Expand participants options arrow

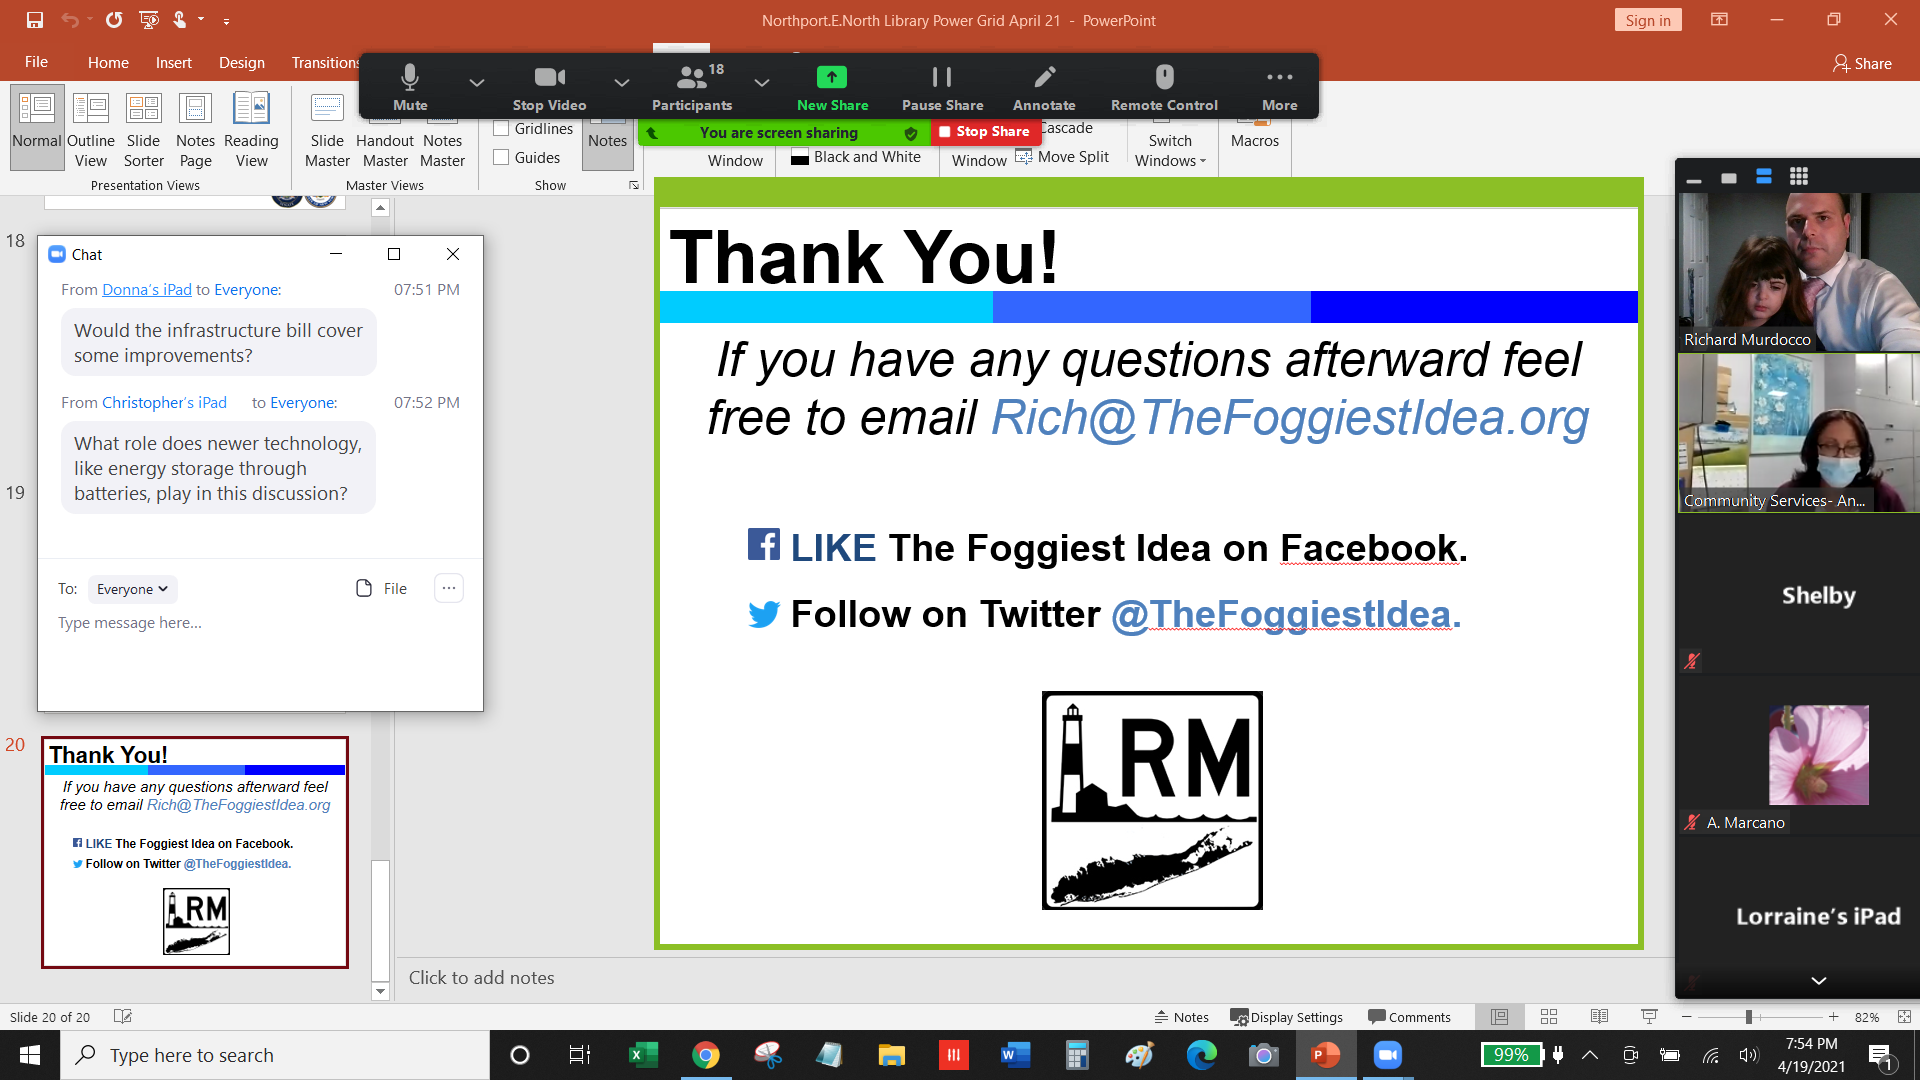762,82
